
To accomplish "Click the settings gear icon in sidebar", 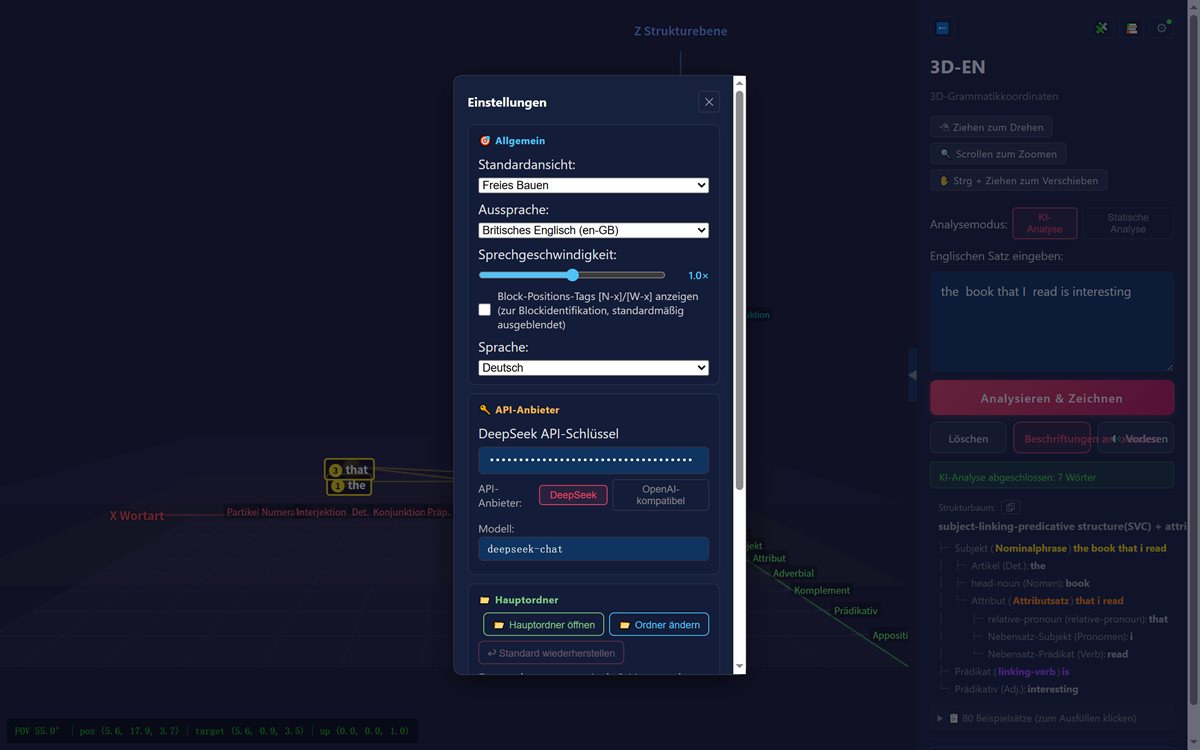I will pyautogui.click(x=1162, y=28).
